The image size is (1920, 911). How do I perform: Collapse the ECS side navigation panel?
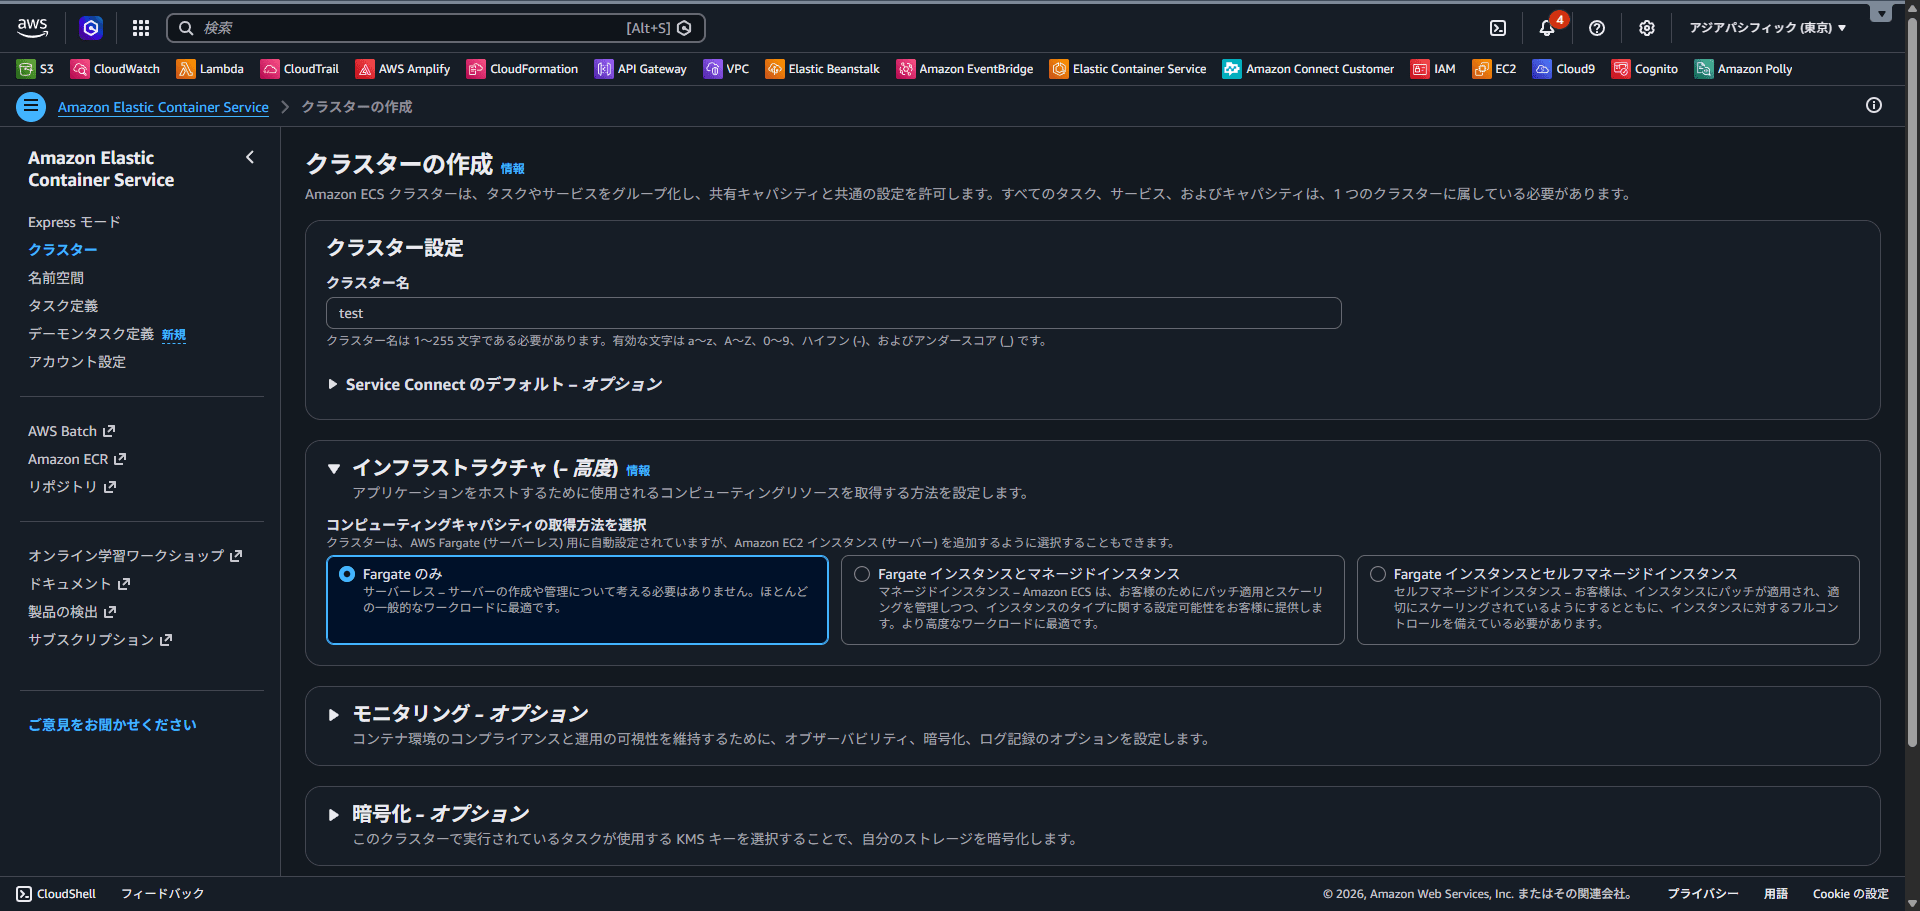(250, 157)
